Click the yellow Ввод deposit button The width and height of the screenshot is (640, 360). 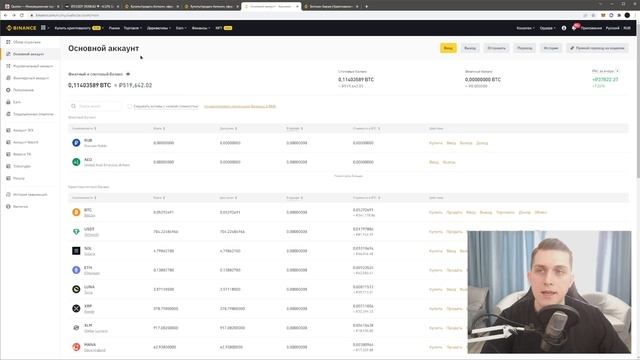click(x=448, y=48)
